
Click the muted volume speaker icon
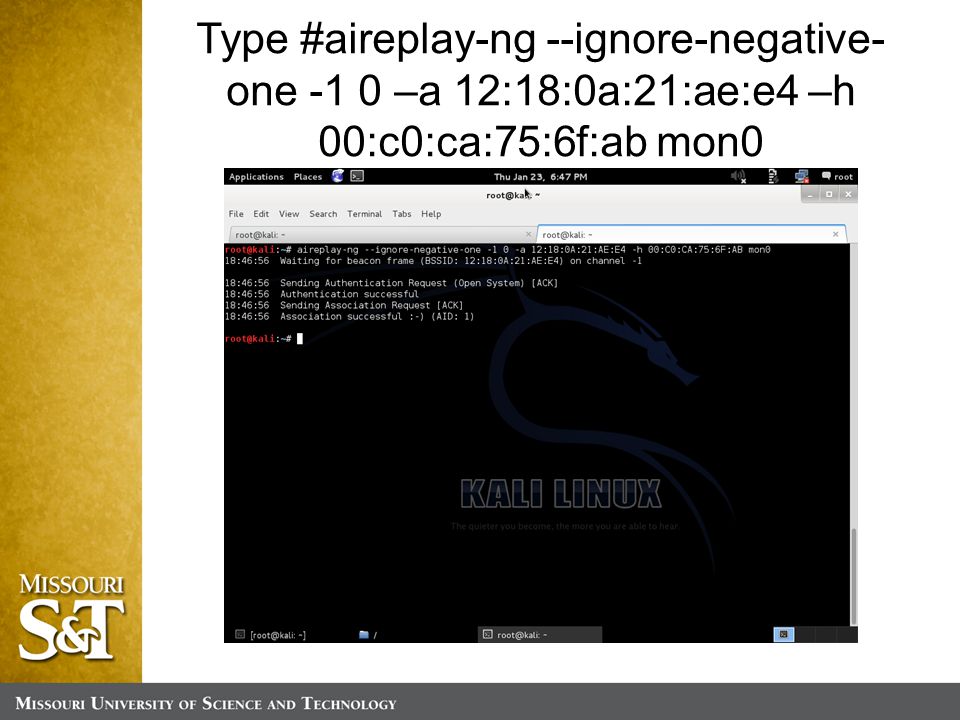[739, 177]
